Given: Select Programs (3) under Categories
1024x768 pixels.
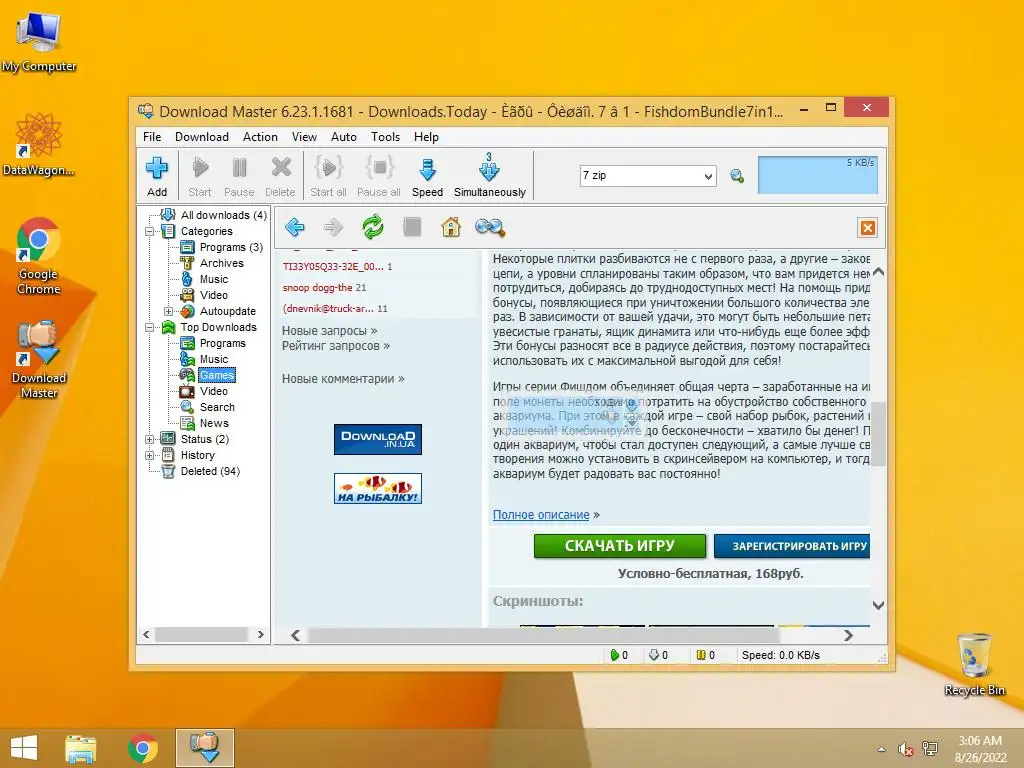Looking at the screenshot, I should click(231, 248).
